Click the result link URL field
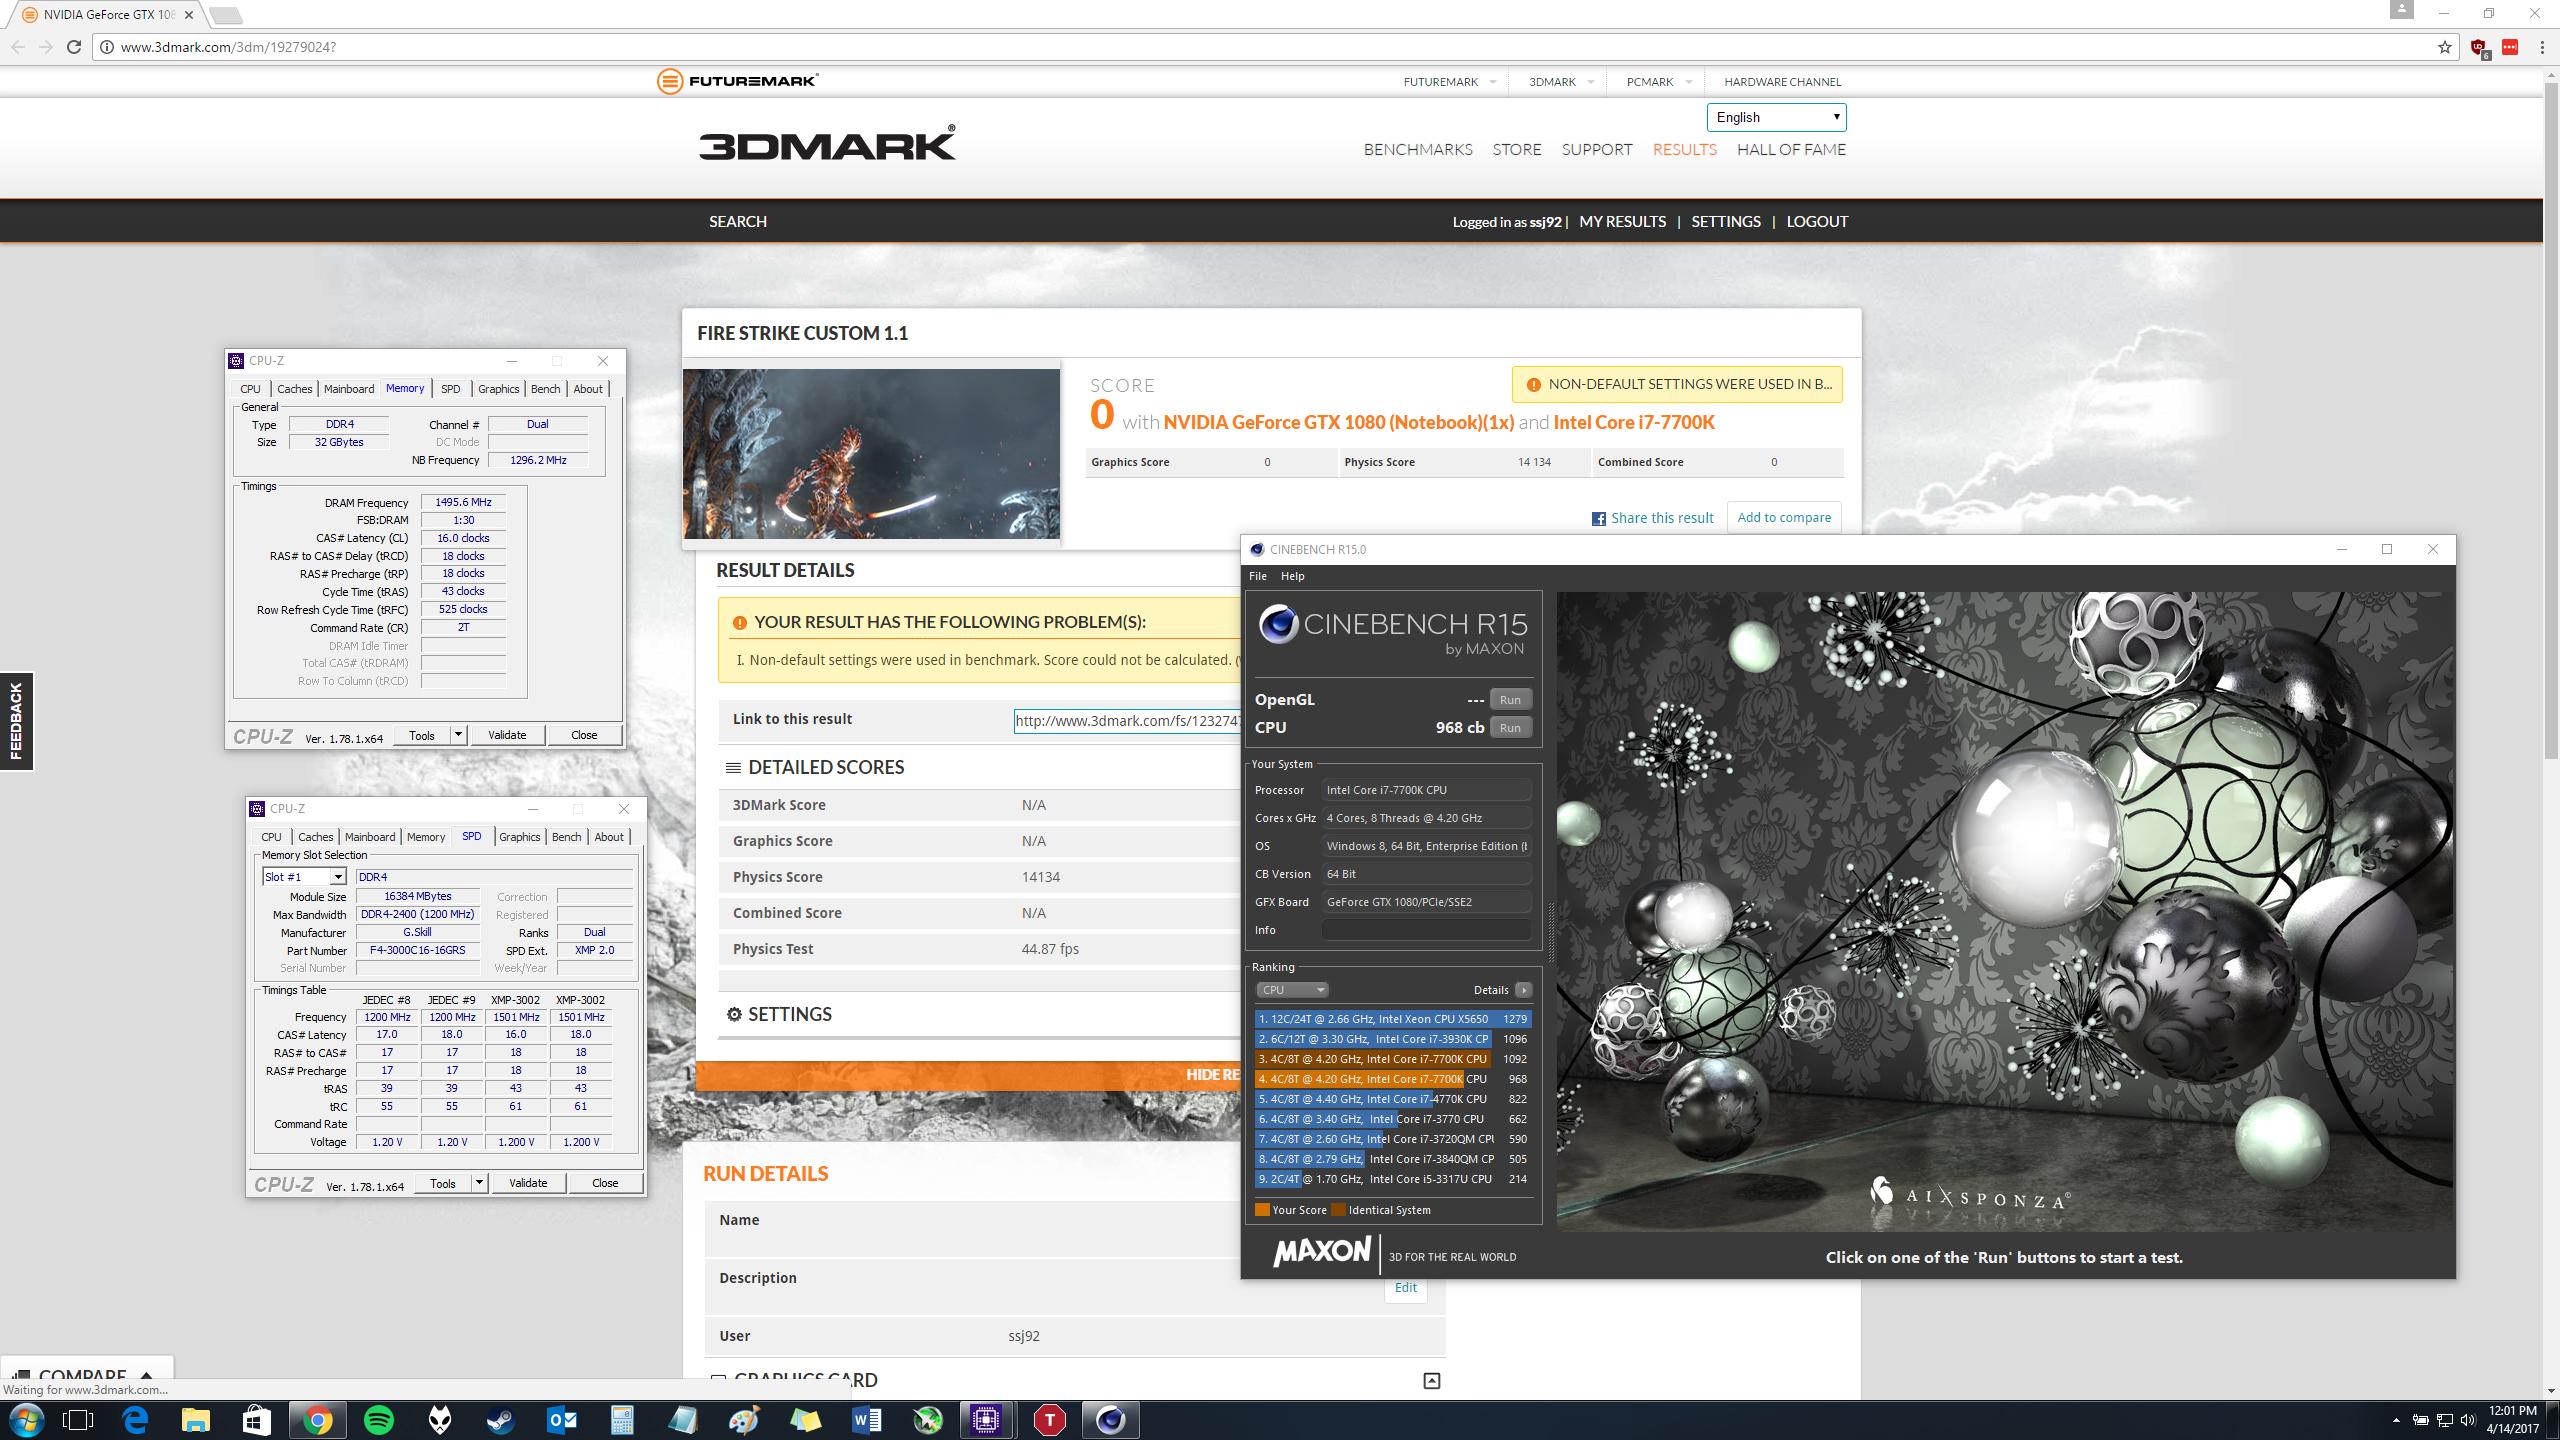2560x1440 pixels. pyautogui.click(x=1126, y=721)
